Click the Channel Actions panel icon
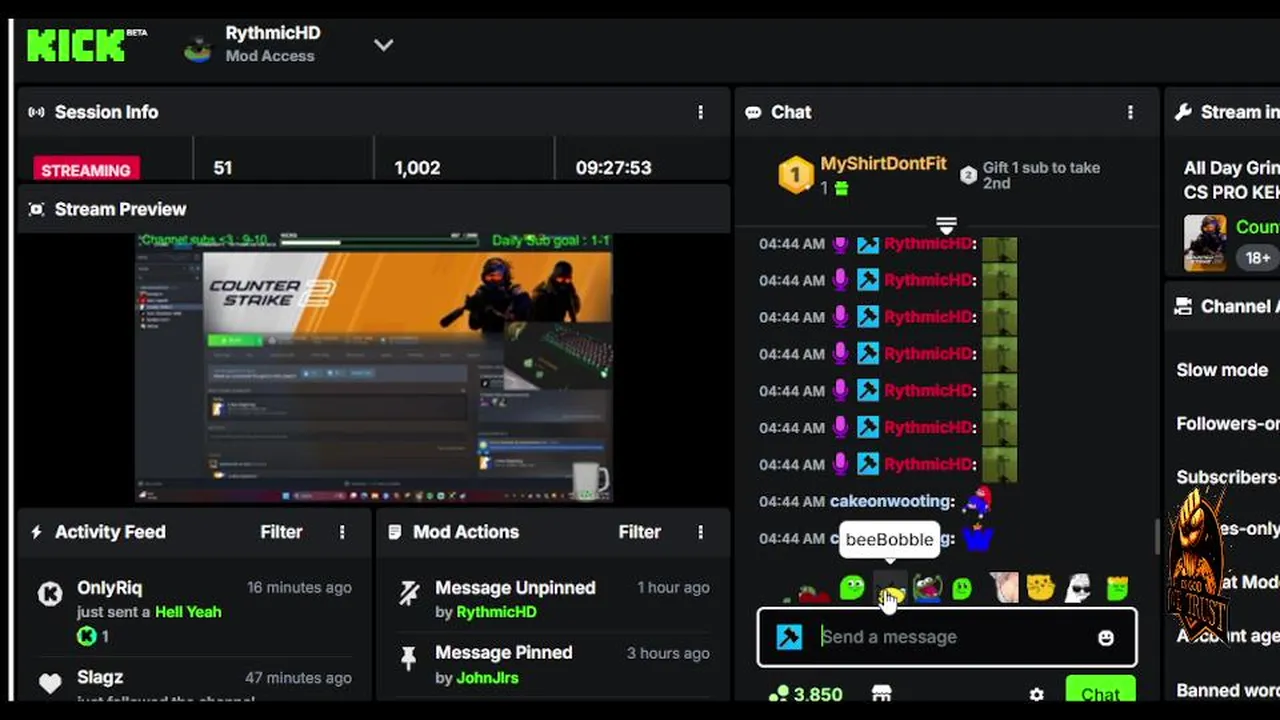The width and height of the screenshot is (1280, 720). click(x=1183, y=306)
